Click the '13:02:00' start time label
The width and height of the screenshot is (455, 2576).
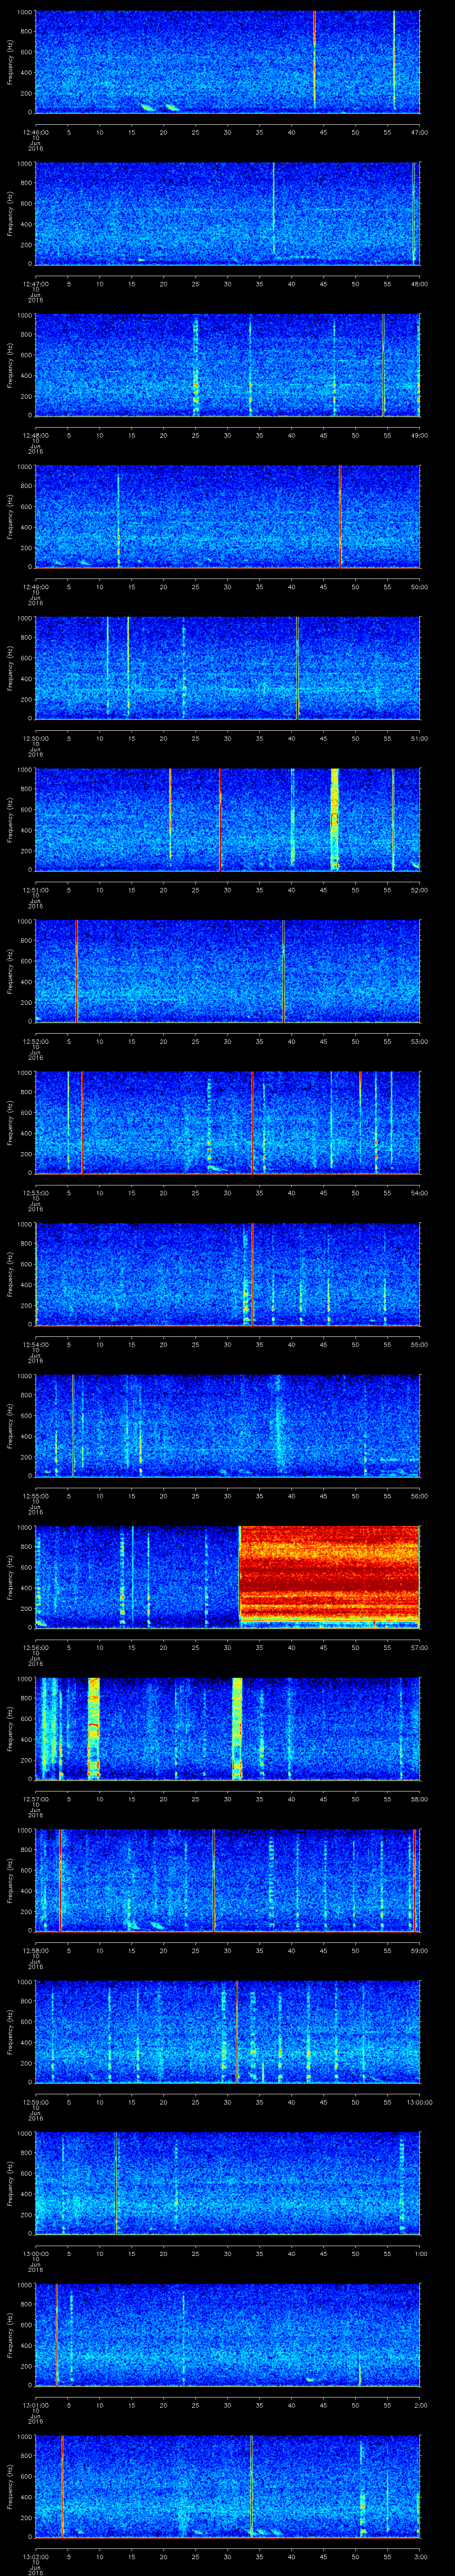pos(36,2557)
